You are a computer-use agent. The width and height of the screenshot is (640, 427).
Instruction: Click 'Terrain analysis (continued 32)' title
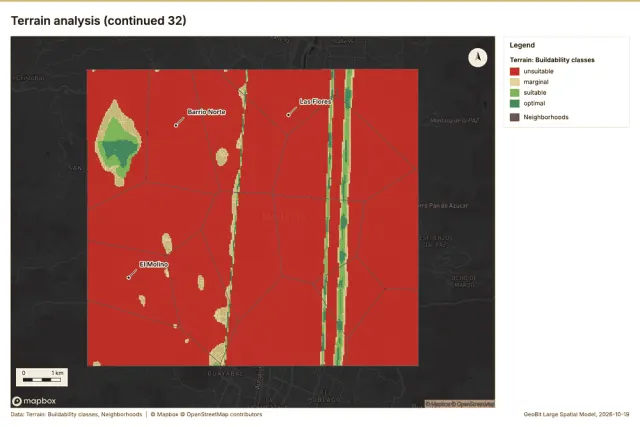[x=98, y=21]
